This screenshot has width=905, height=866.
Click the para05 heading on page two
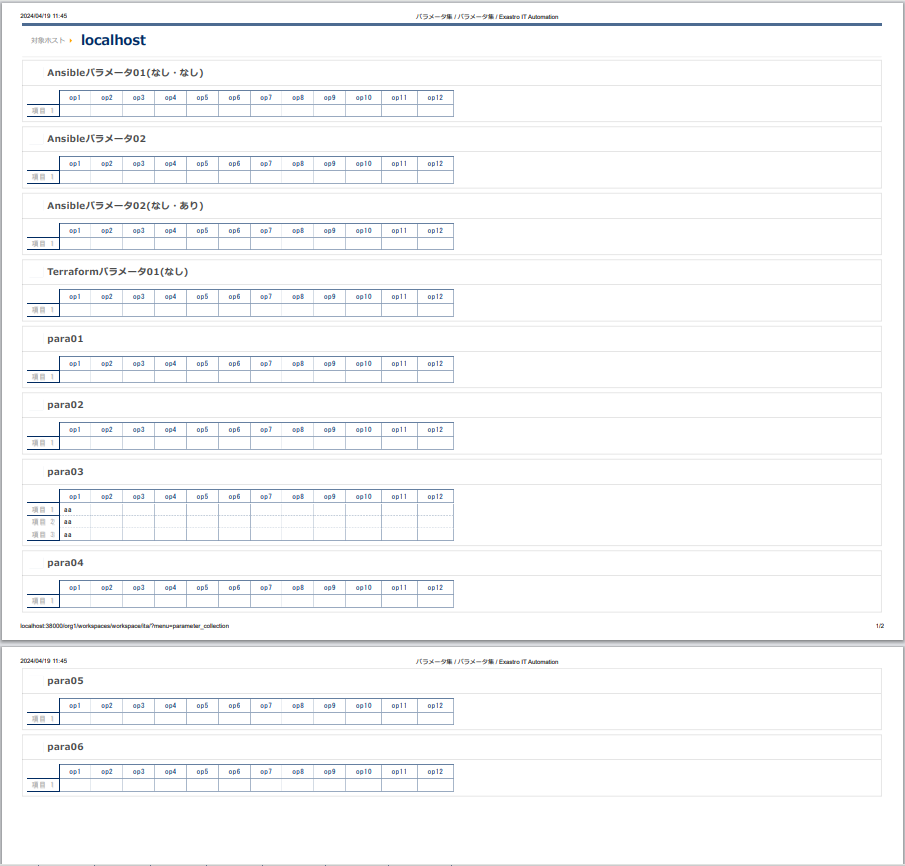pyautogui.click(x=65, y=681)
